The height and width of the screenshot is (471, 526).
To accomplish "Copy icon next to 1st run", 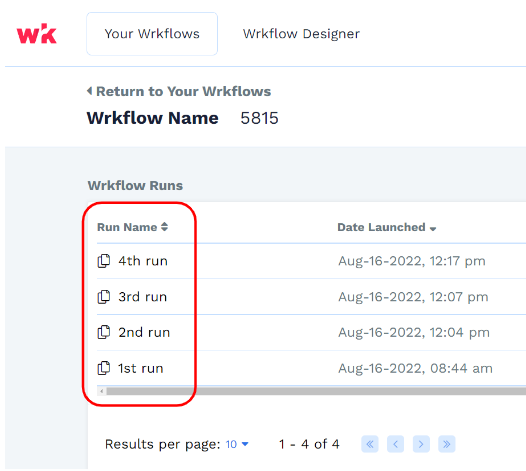I will (104, 368).
